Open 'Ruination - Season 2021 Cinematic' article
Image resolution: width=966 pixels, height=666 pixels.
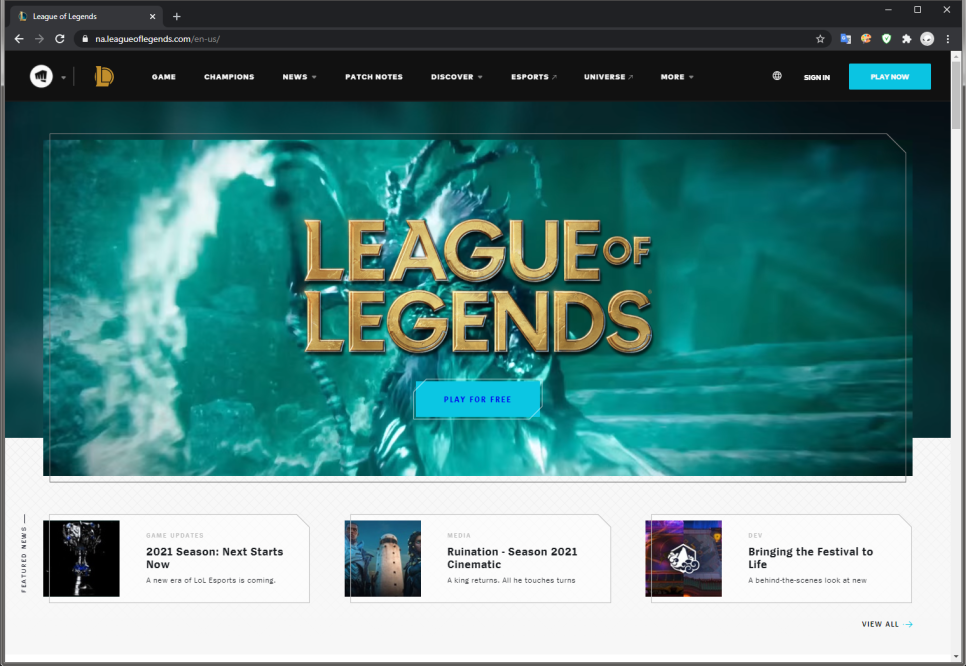pyautogui.click(x=512, y=558)
